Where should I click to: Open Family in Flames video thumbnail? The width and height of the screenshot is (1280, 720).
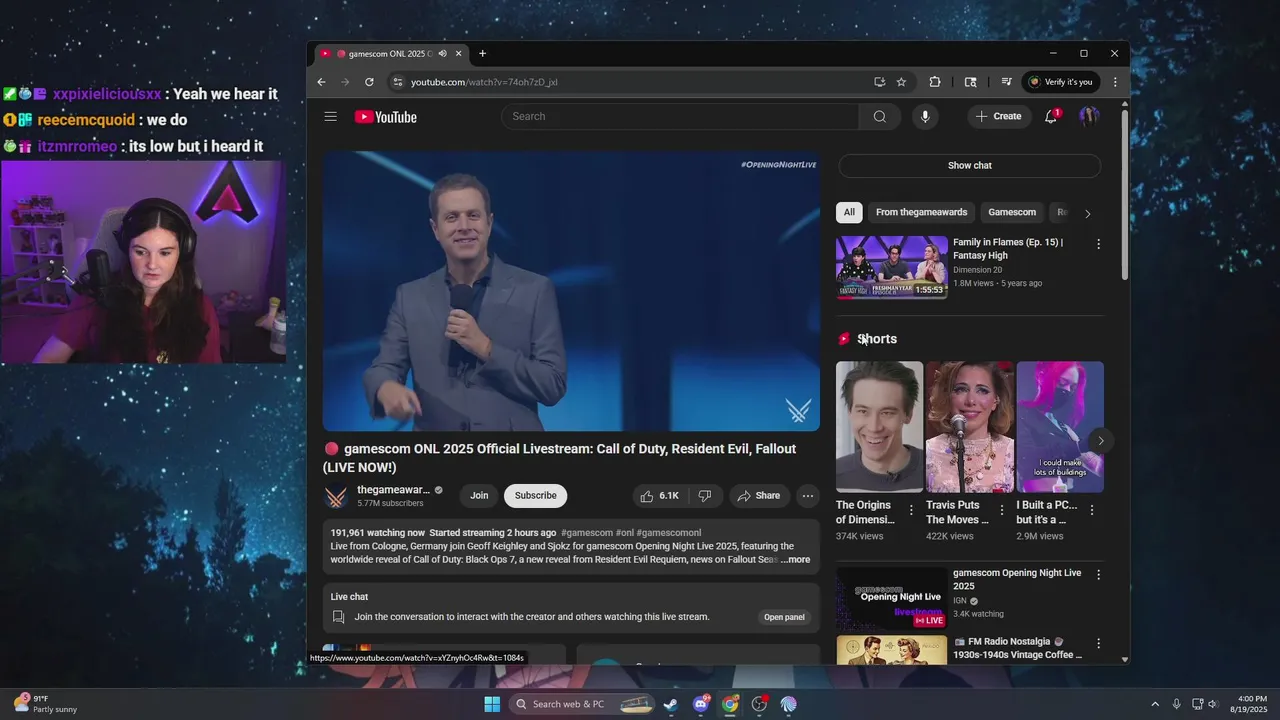892,267
